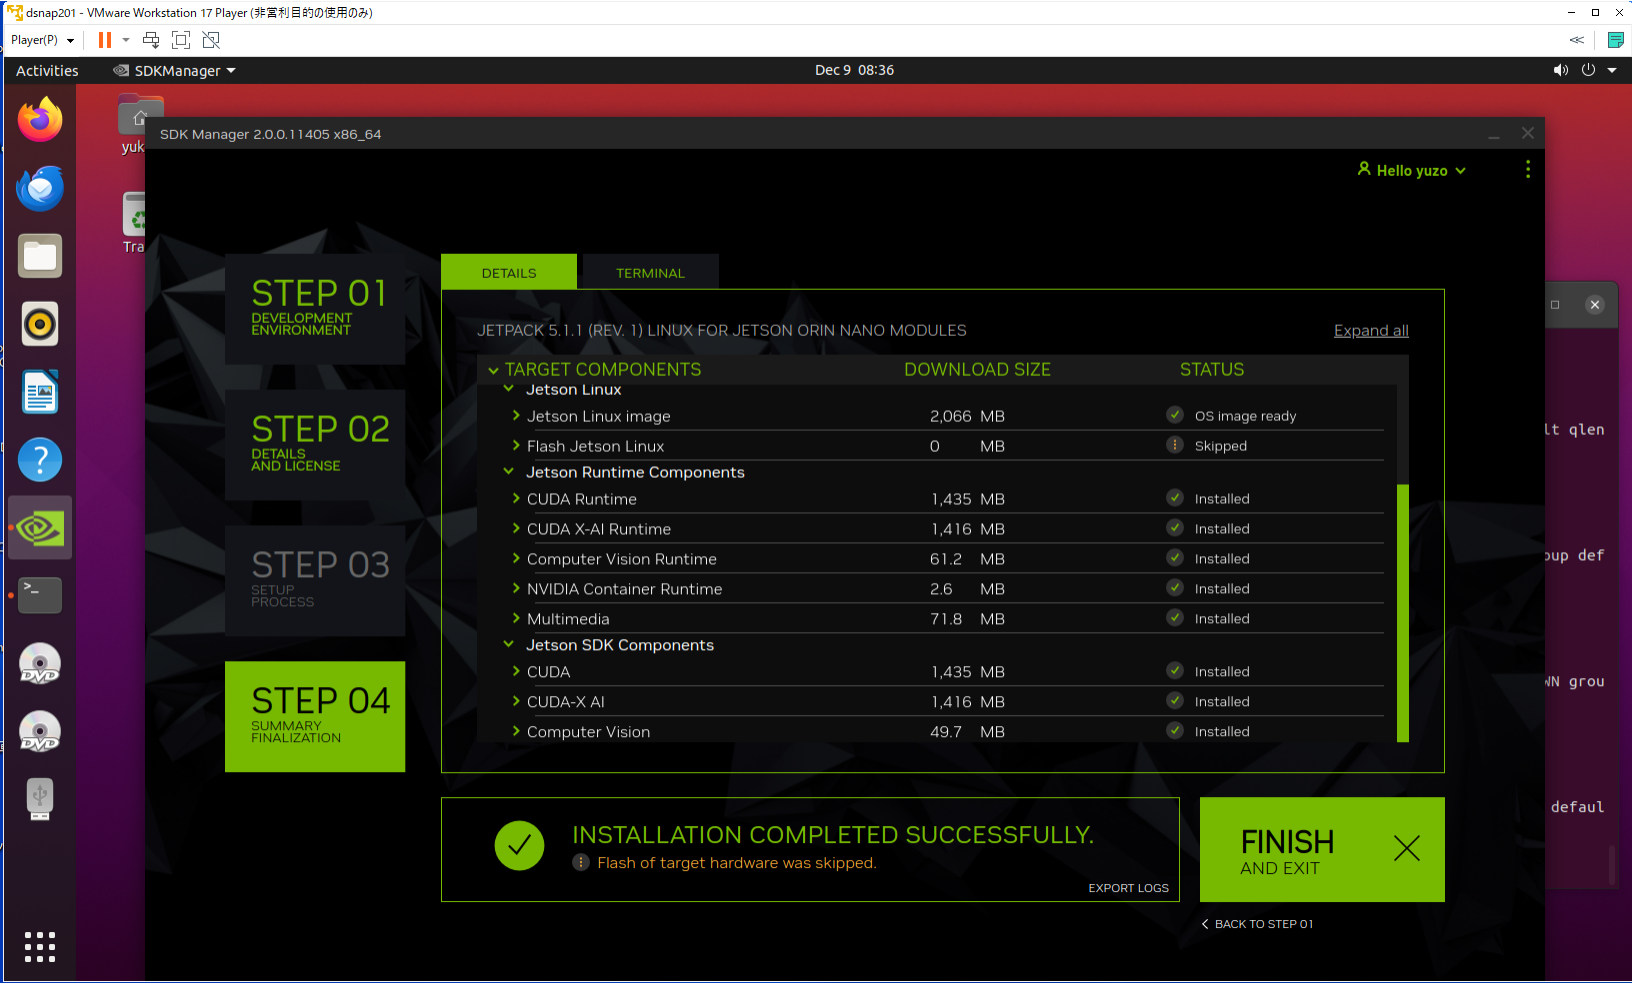The height and width of the screenshot is (984, 1632).
Task: Launch Thunderbird mail from the dock
Action: (40, 188)
